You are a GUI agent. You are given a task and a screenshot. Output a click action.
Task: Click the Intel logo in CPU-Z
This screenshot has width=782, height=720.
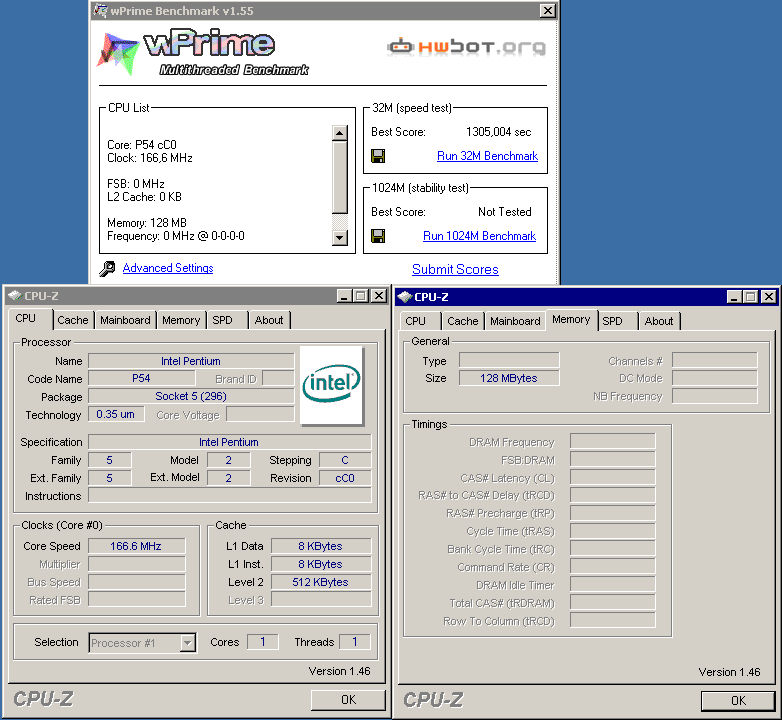coord(332,385)
